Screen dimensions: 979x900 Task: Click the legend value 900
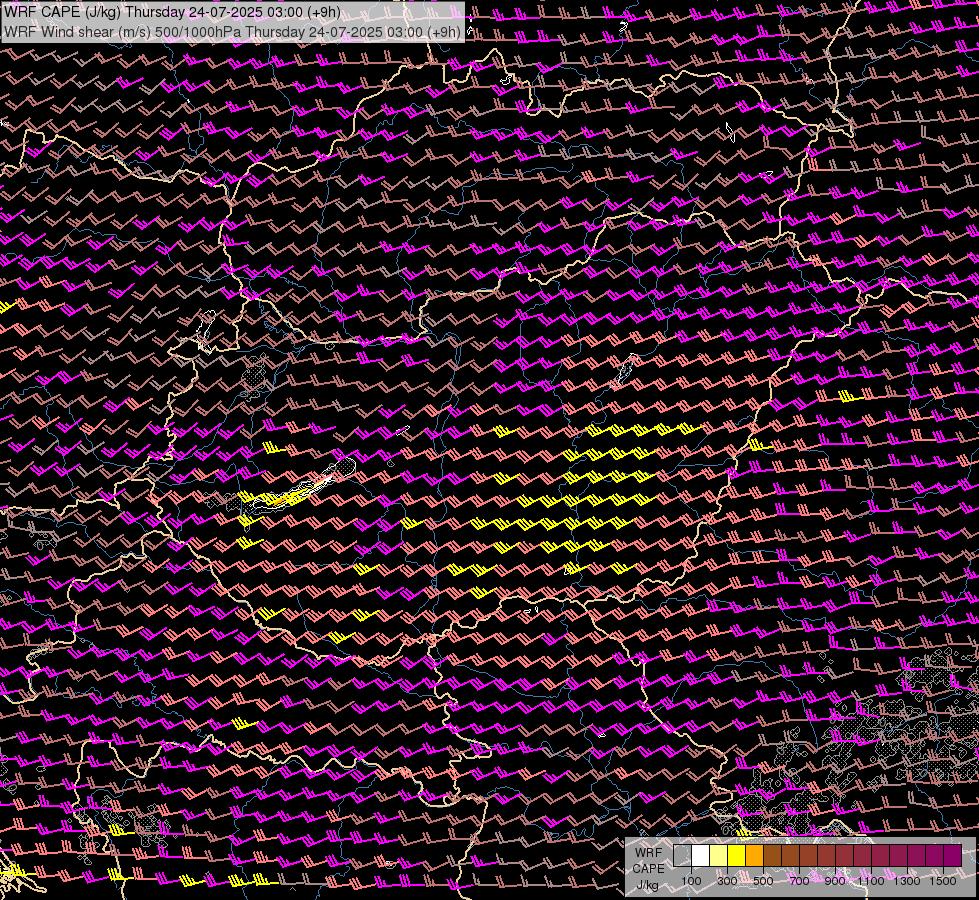(x=835, y=881)
